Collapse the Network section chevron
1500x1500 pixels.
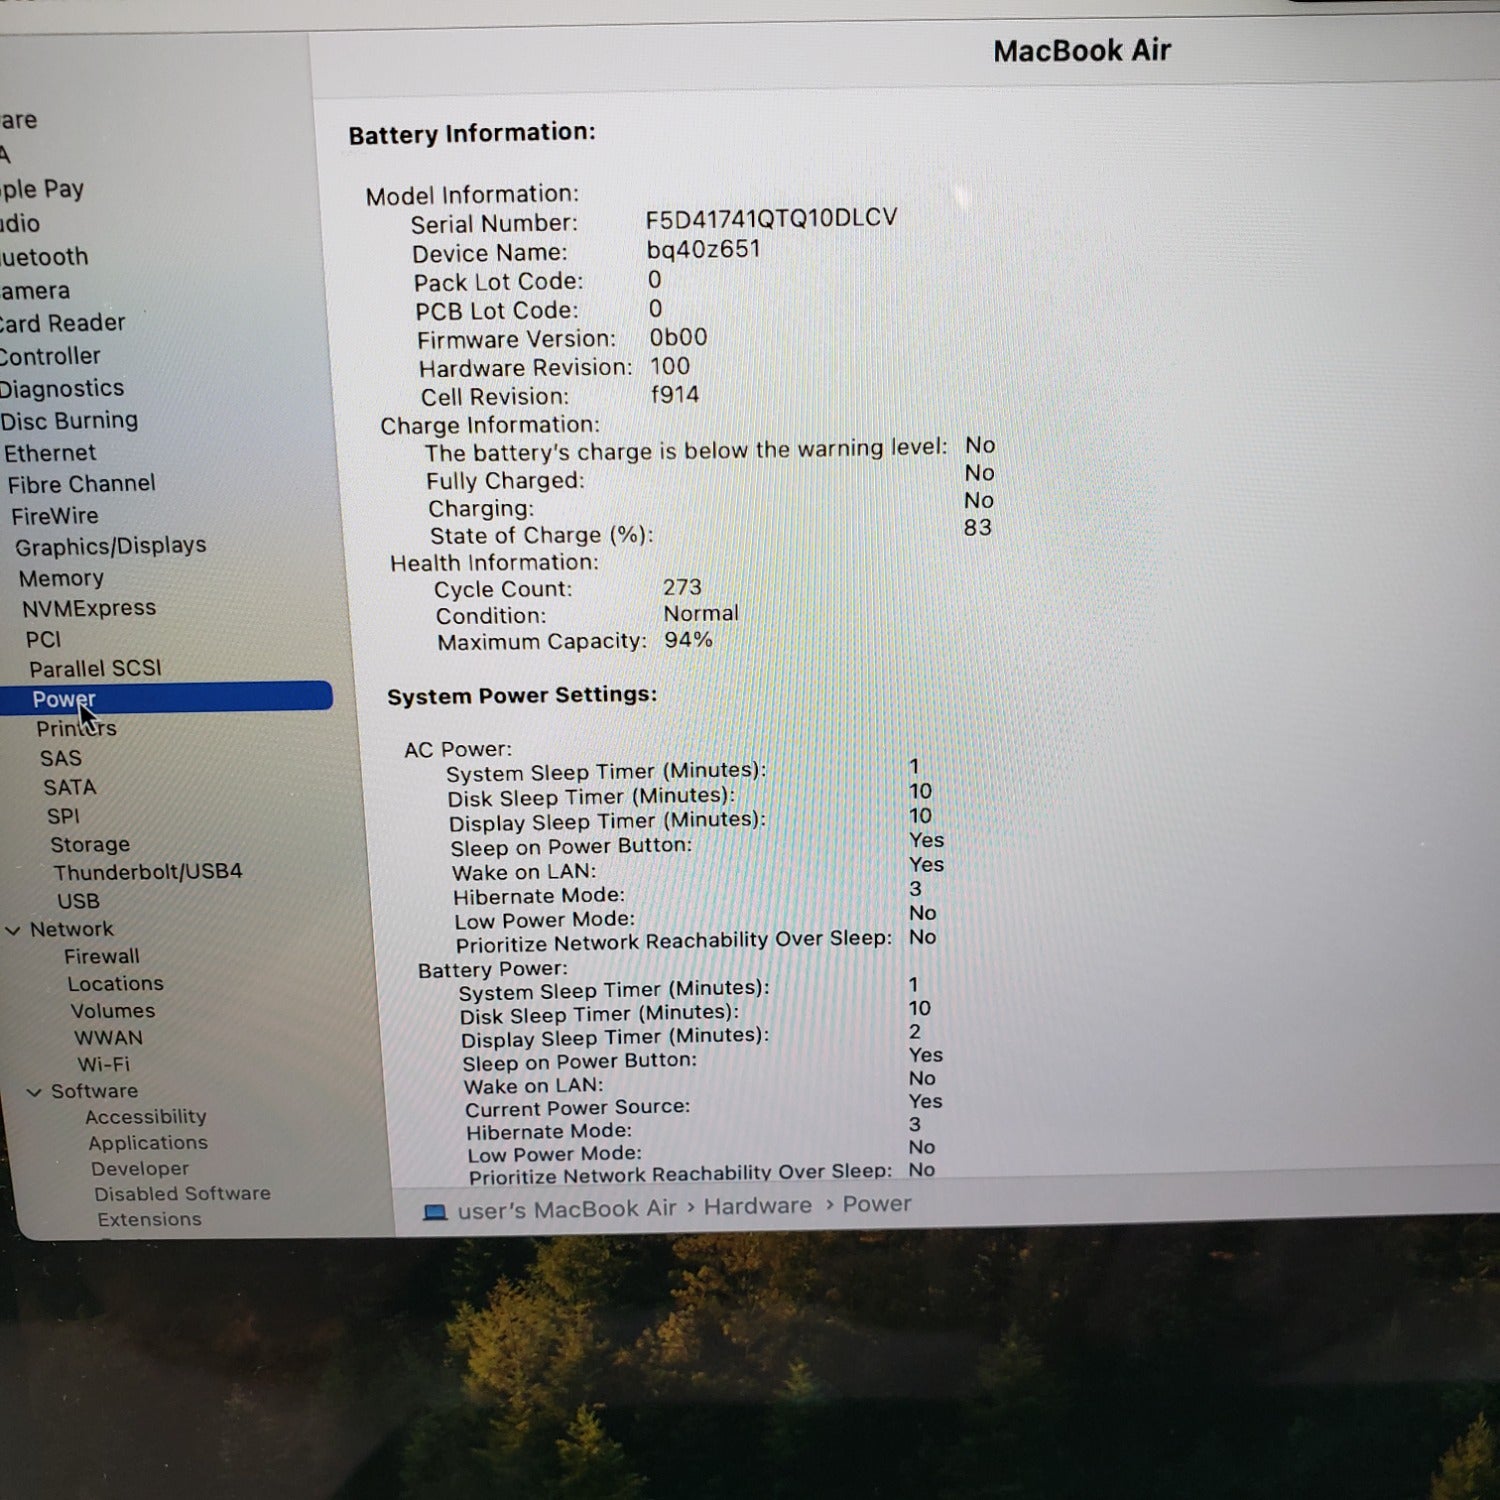[13, 931]
